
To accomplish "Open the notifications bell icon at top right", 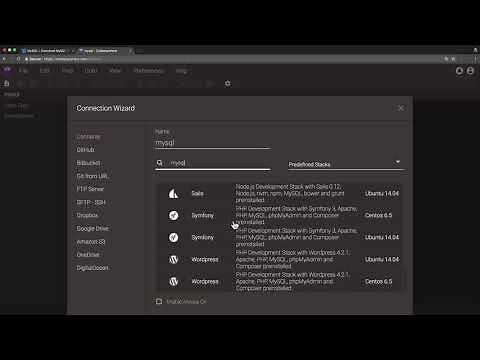I will coord(459,71).
